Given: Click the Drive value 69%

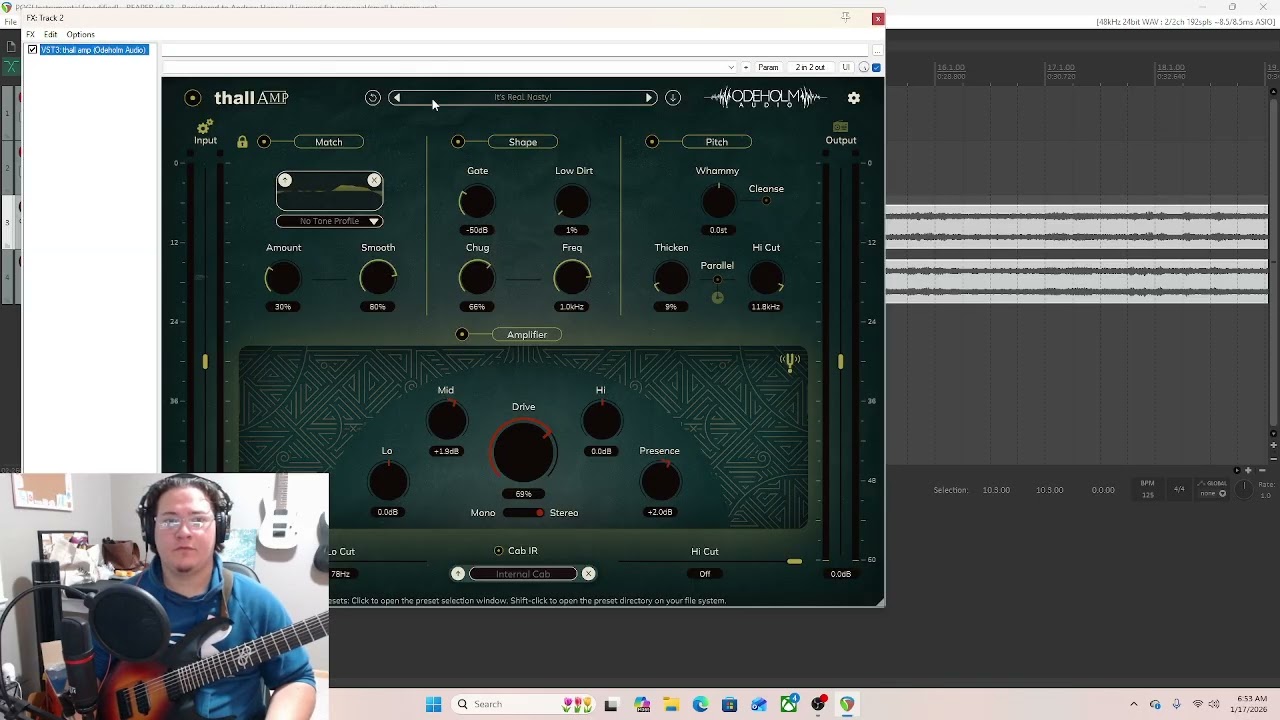Looking at the screenshot, I should tap(523, 494).
